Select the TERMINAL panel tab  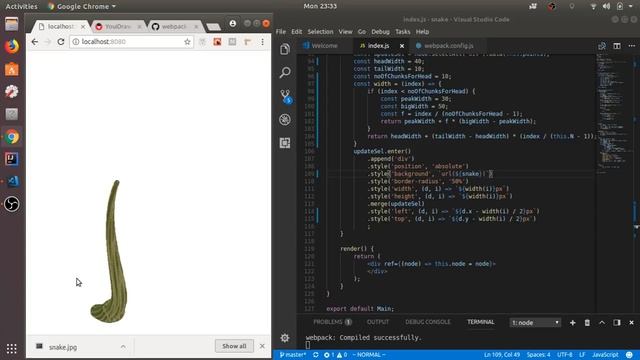[480, 322]
